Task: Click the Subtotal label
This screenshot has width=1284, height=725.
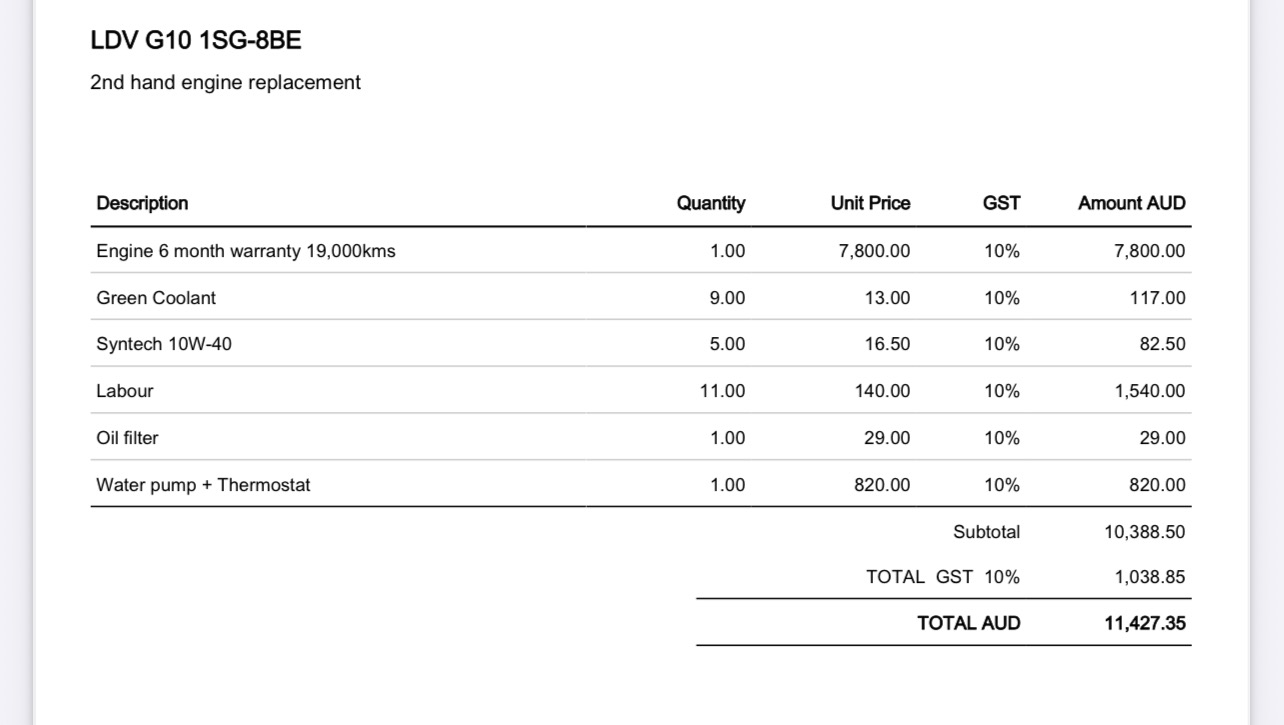Action: coord(986,532)
